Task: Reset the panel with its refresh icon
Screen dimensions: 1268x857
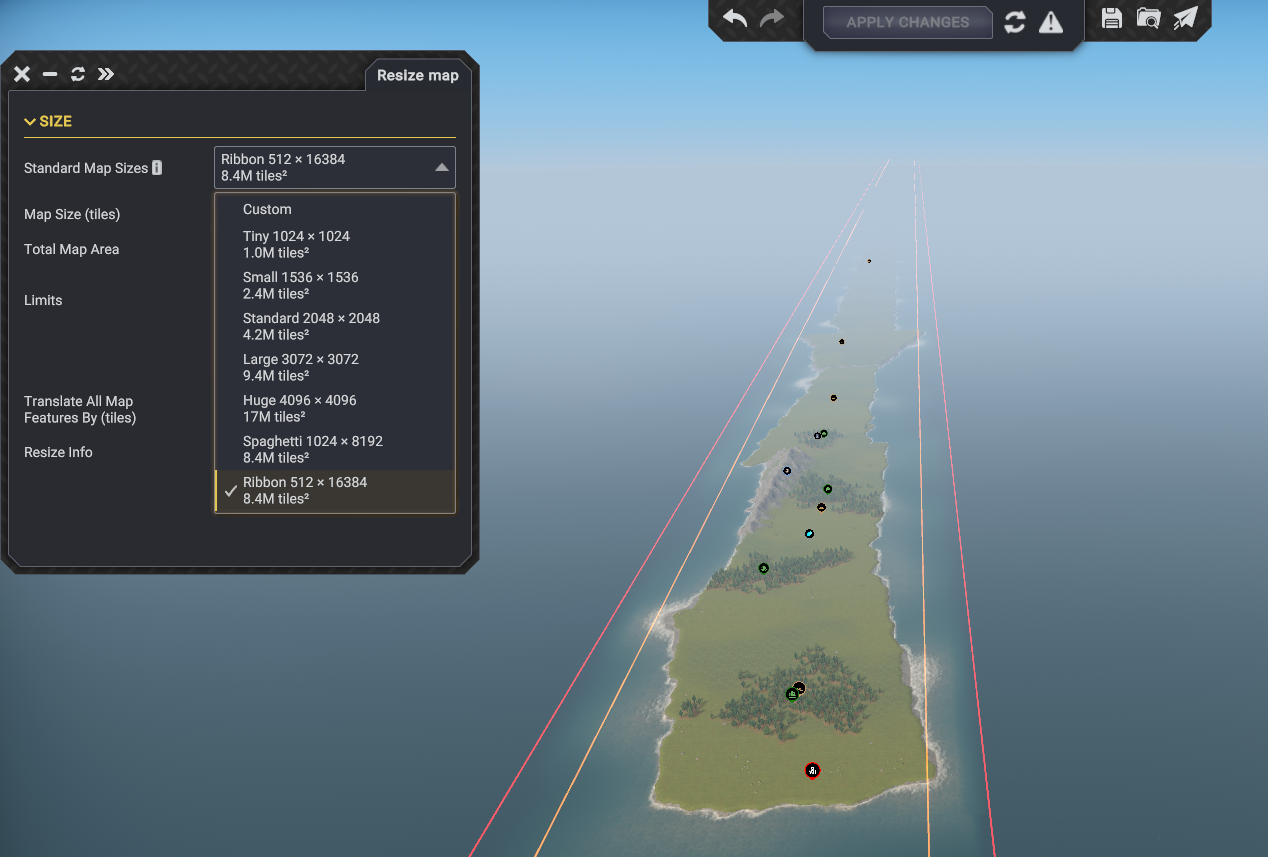Action: [78, 74]
